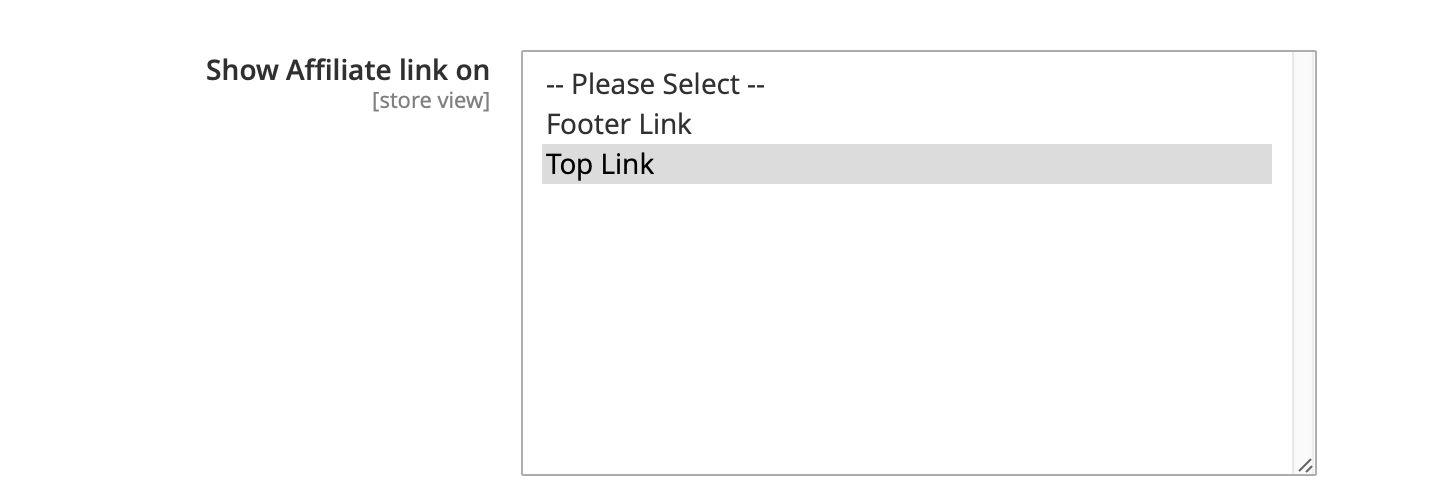Reset selection with the Please Select placeholder
Screen dimensions: 1450x502
[x=906, y=84]
